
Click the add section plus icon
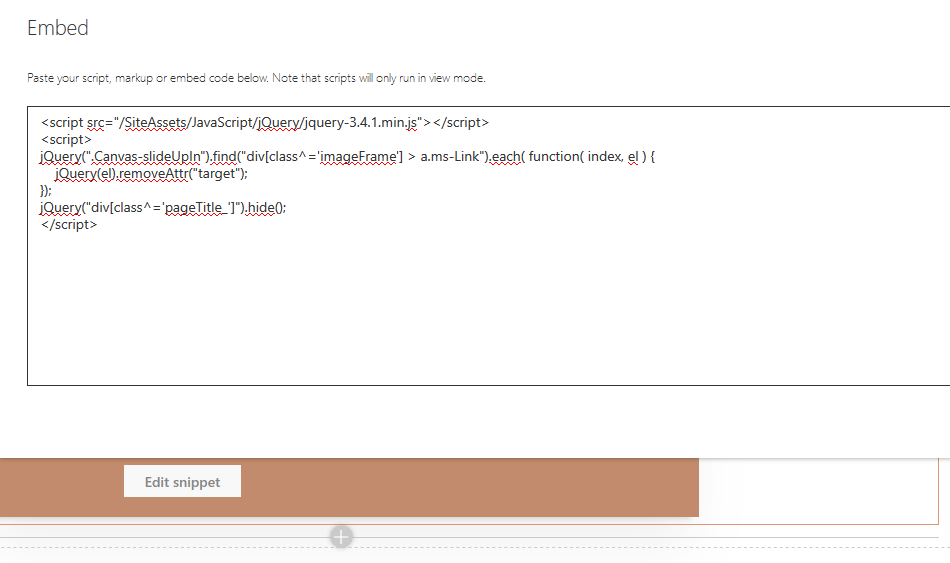[x=341, y=536]
